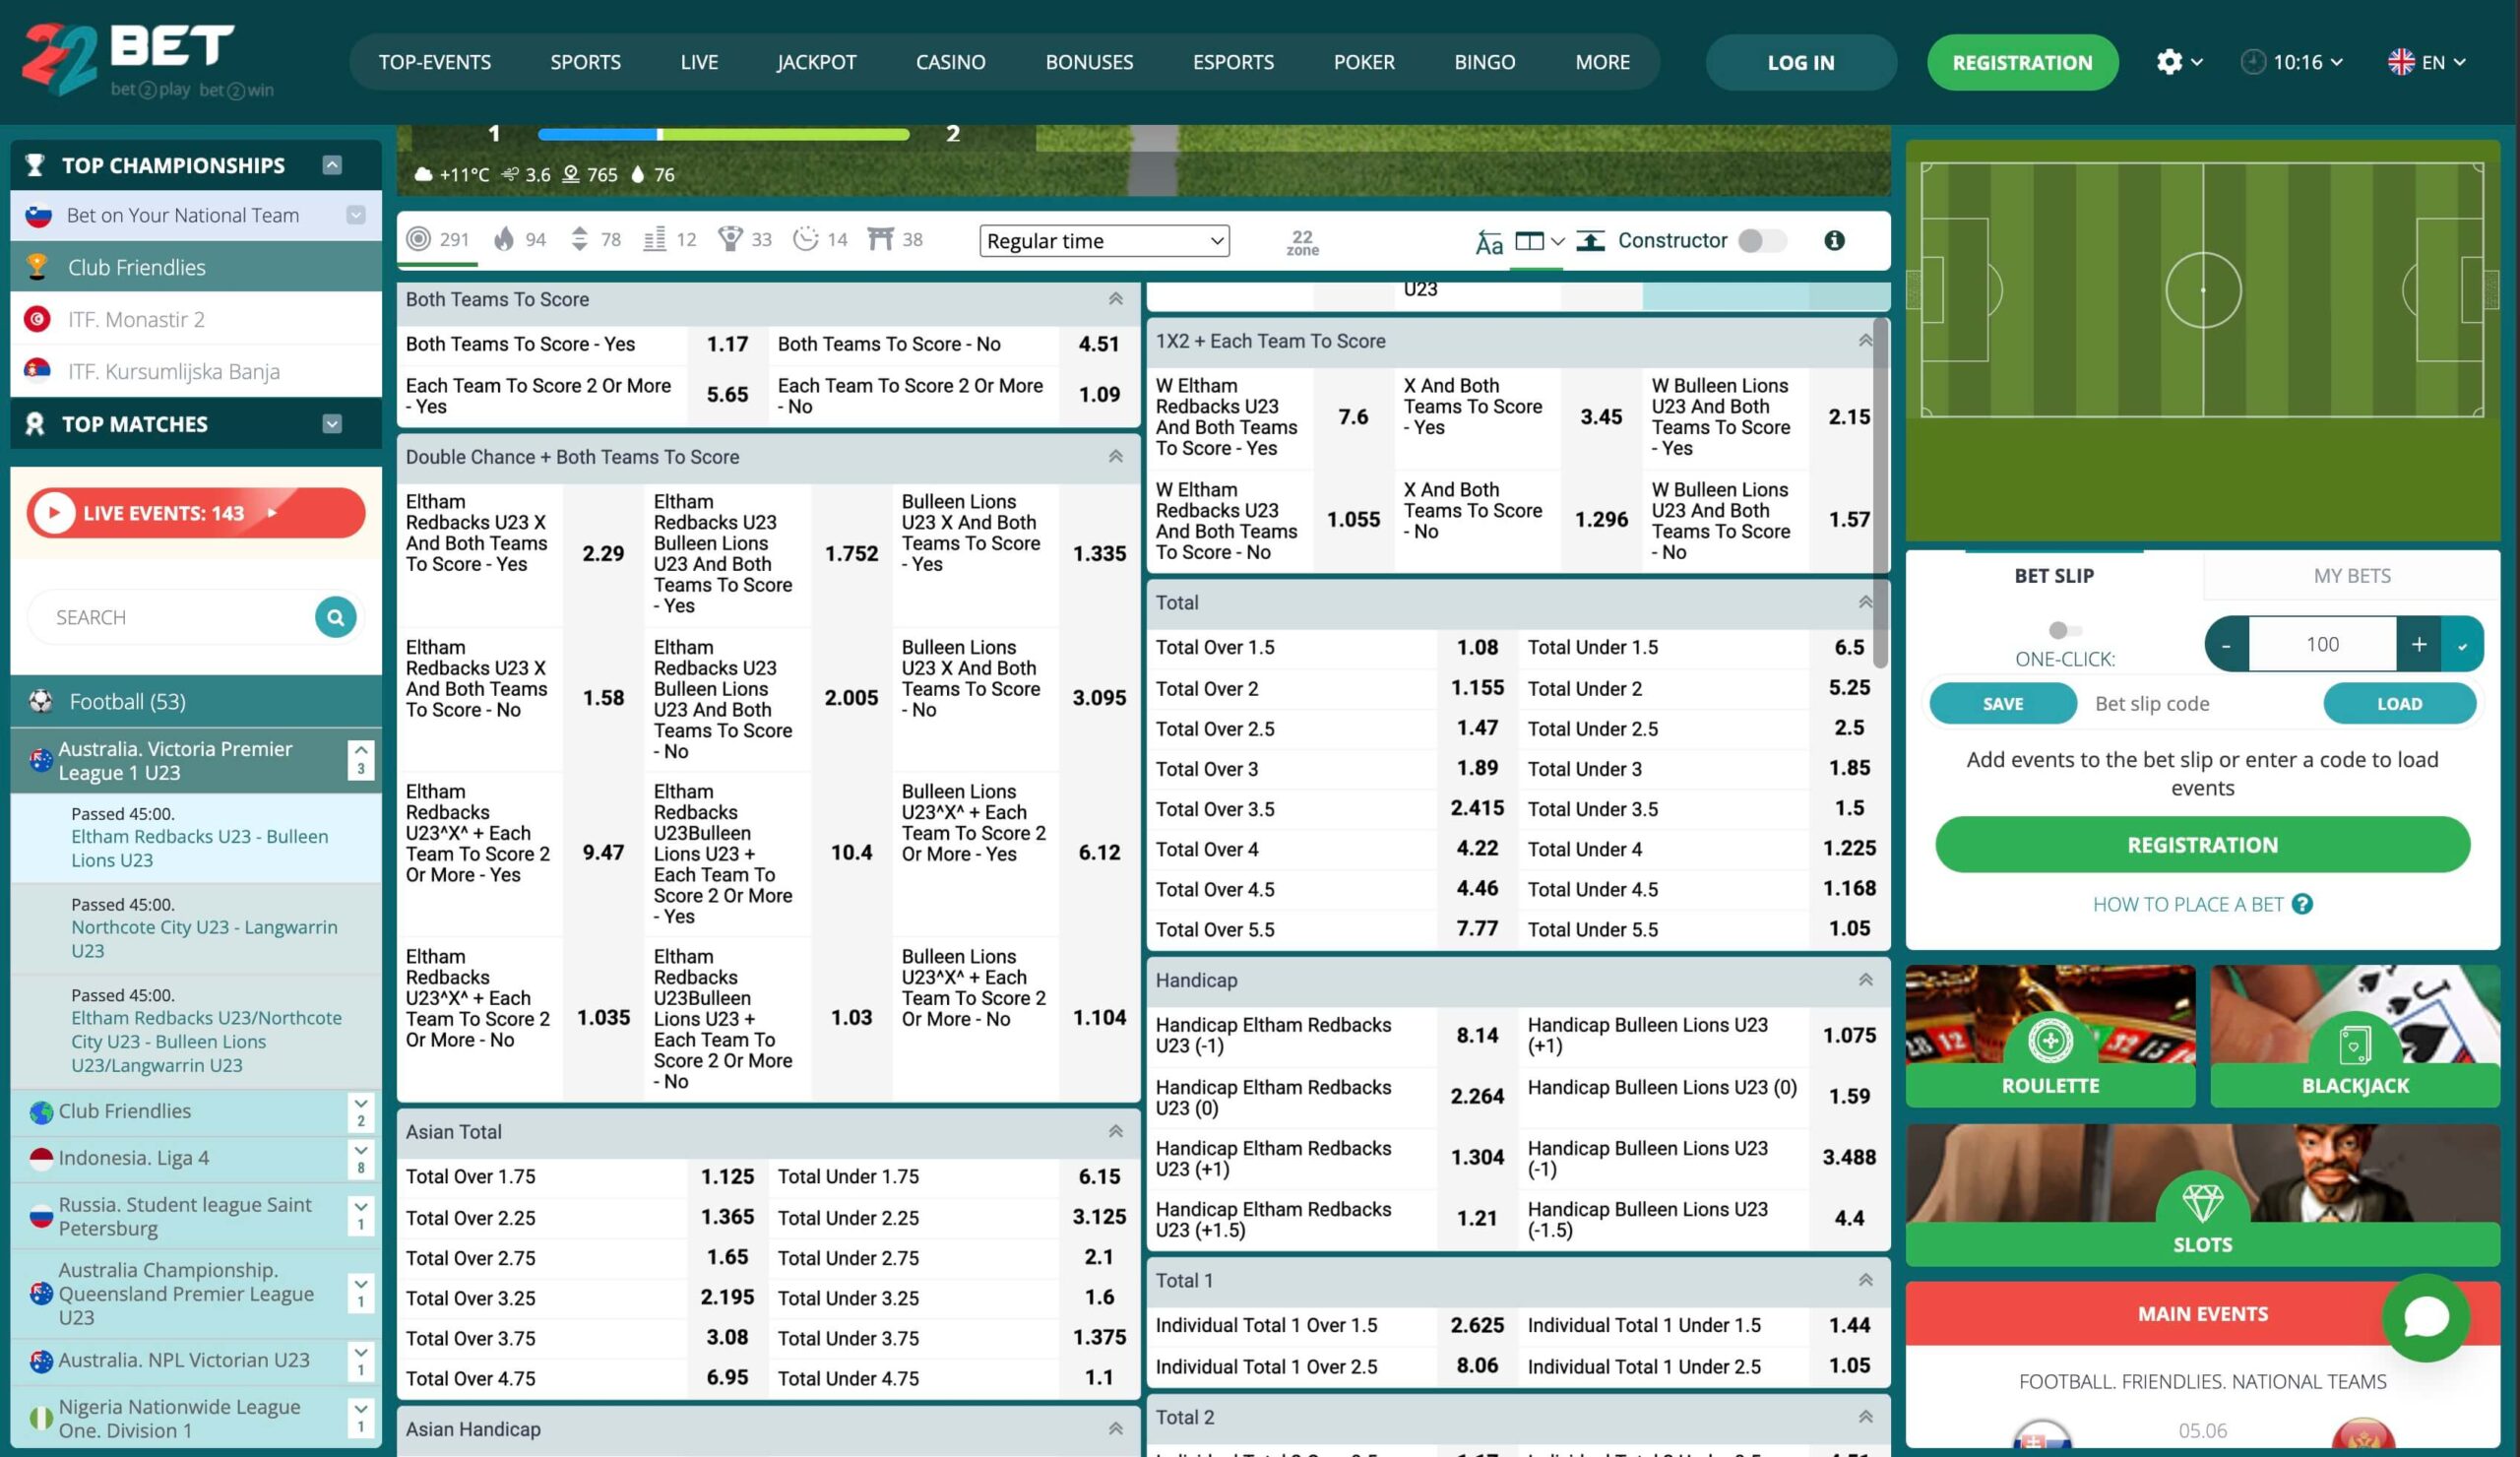
Task: Select the trophy cup market filter (33)
Action: pos(745,239)
